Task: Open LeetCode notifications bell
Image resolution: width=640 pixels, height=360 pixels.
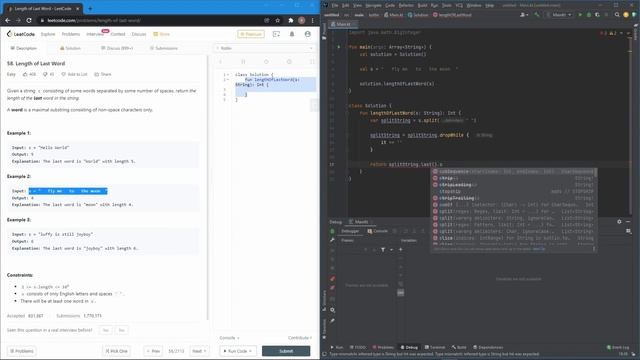Action: coord(292,34)
